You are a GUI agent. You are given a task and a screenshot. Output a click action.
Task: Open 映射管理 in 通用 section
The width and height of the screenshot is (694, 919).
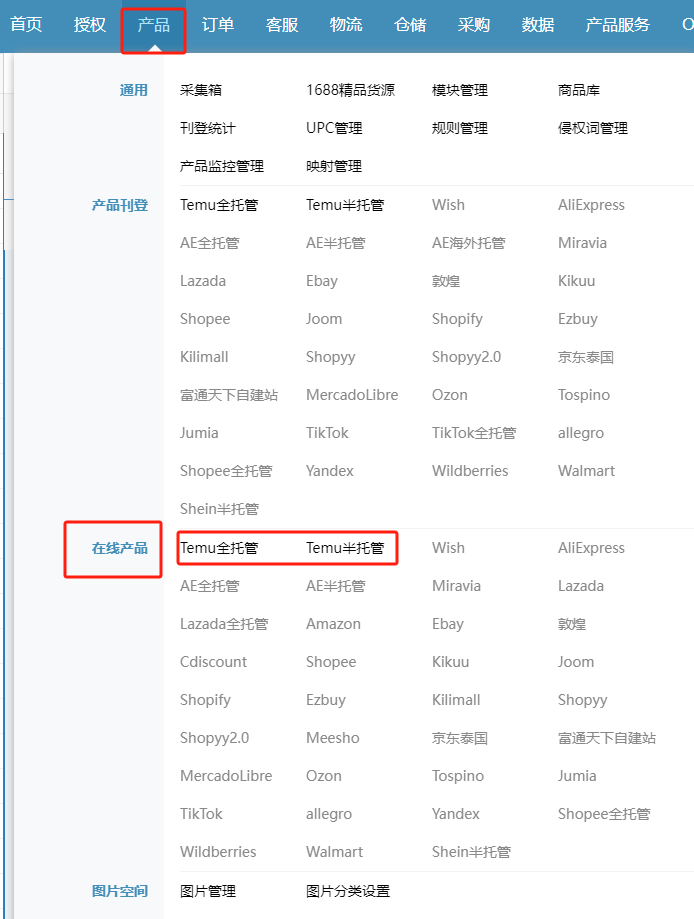(334, 166)
